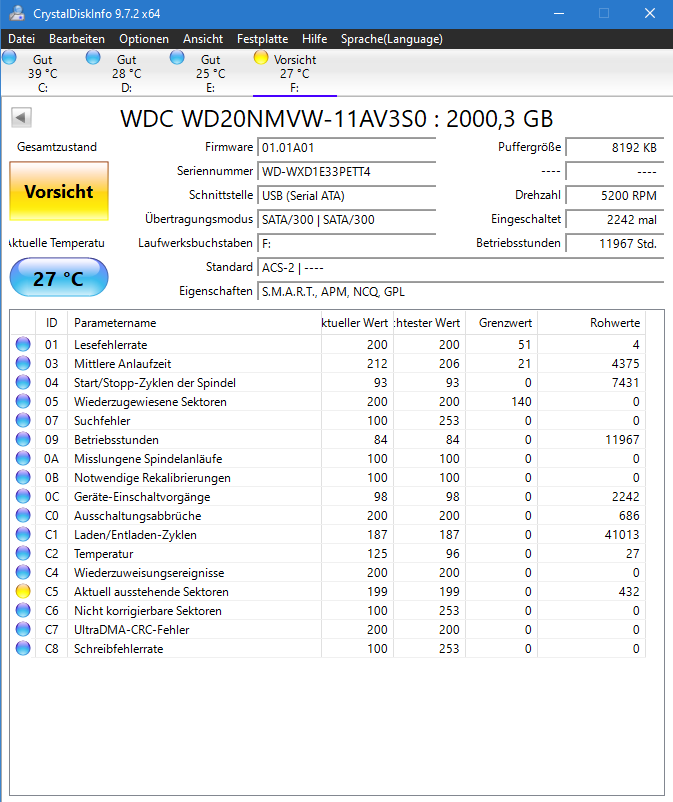Click the Grenzwert column header

502,323
